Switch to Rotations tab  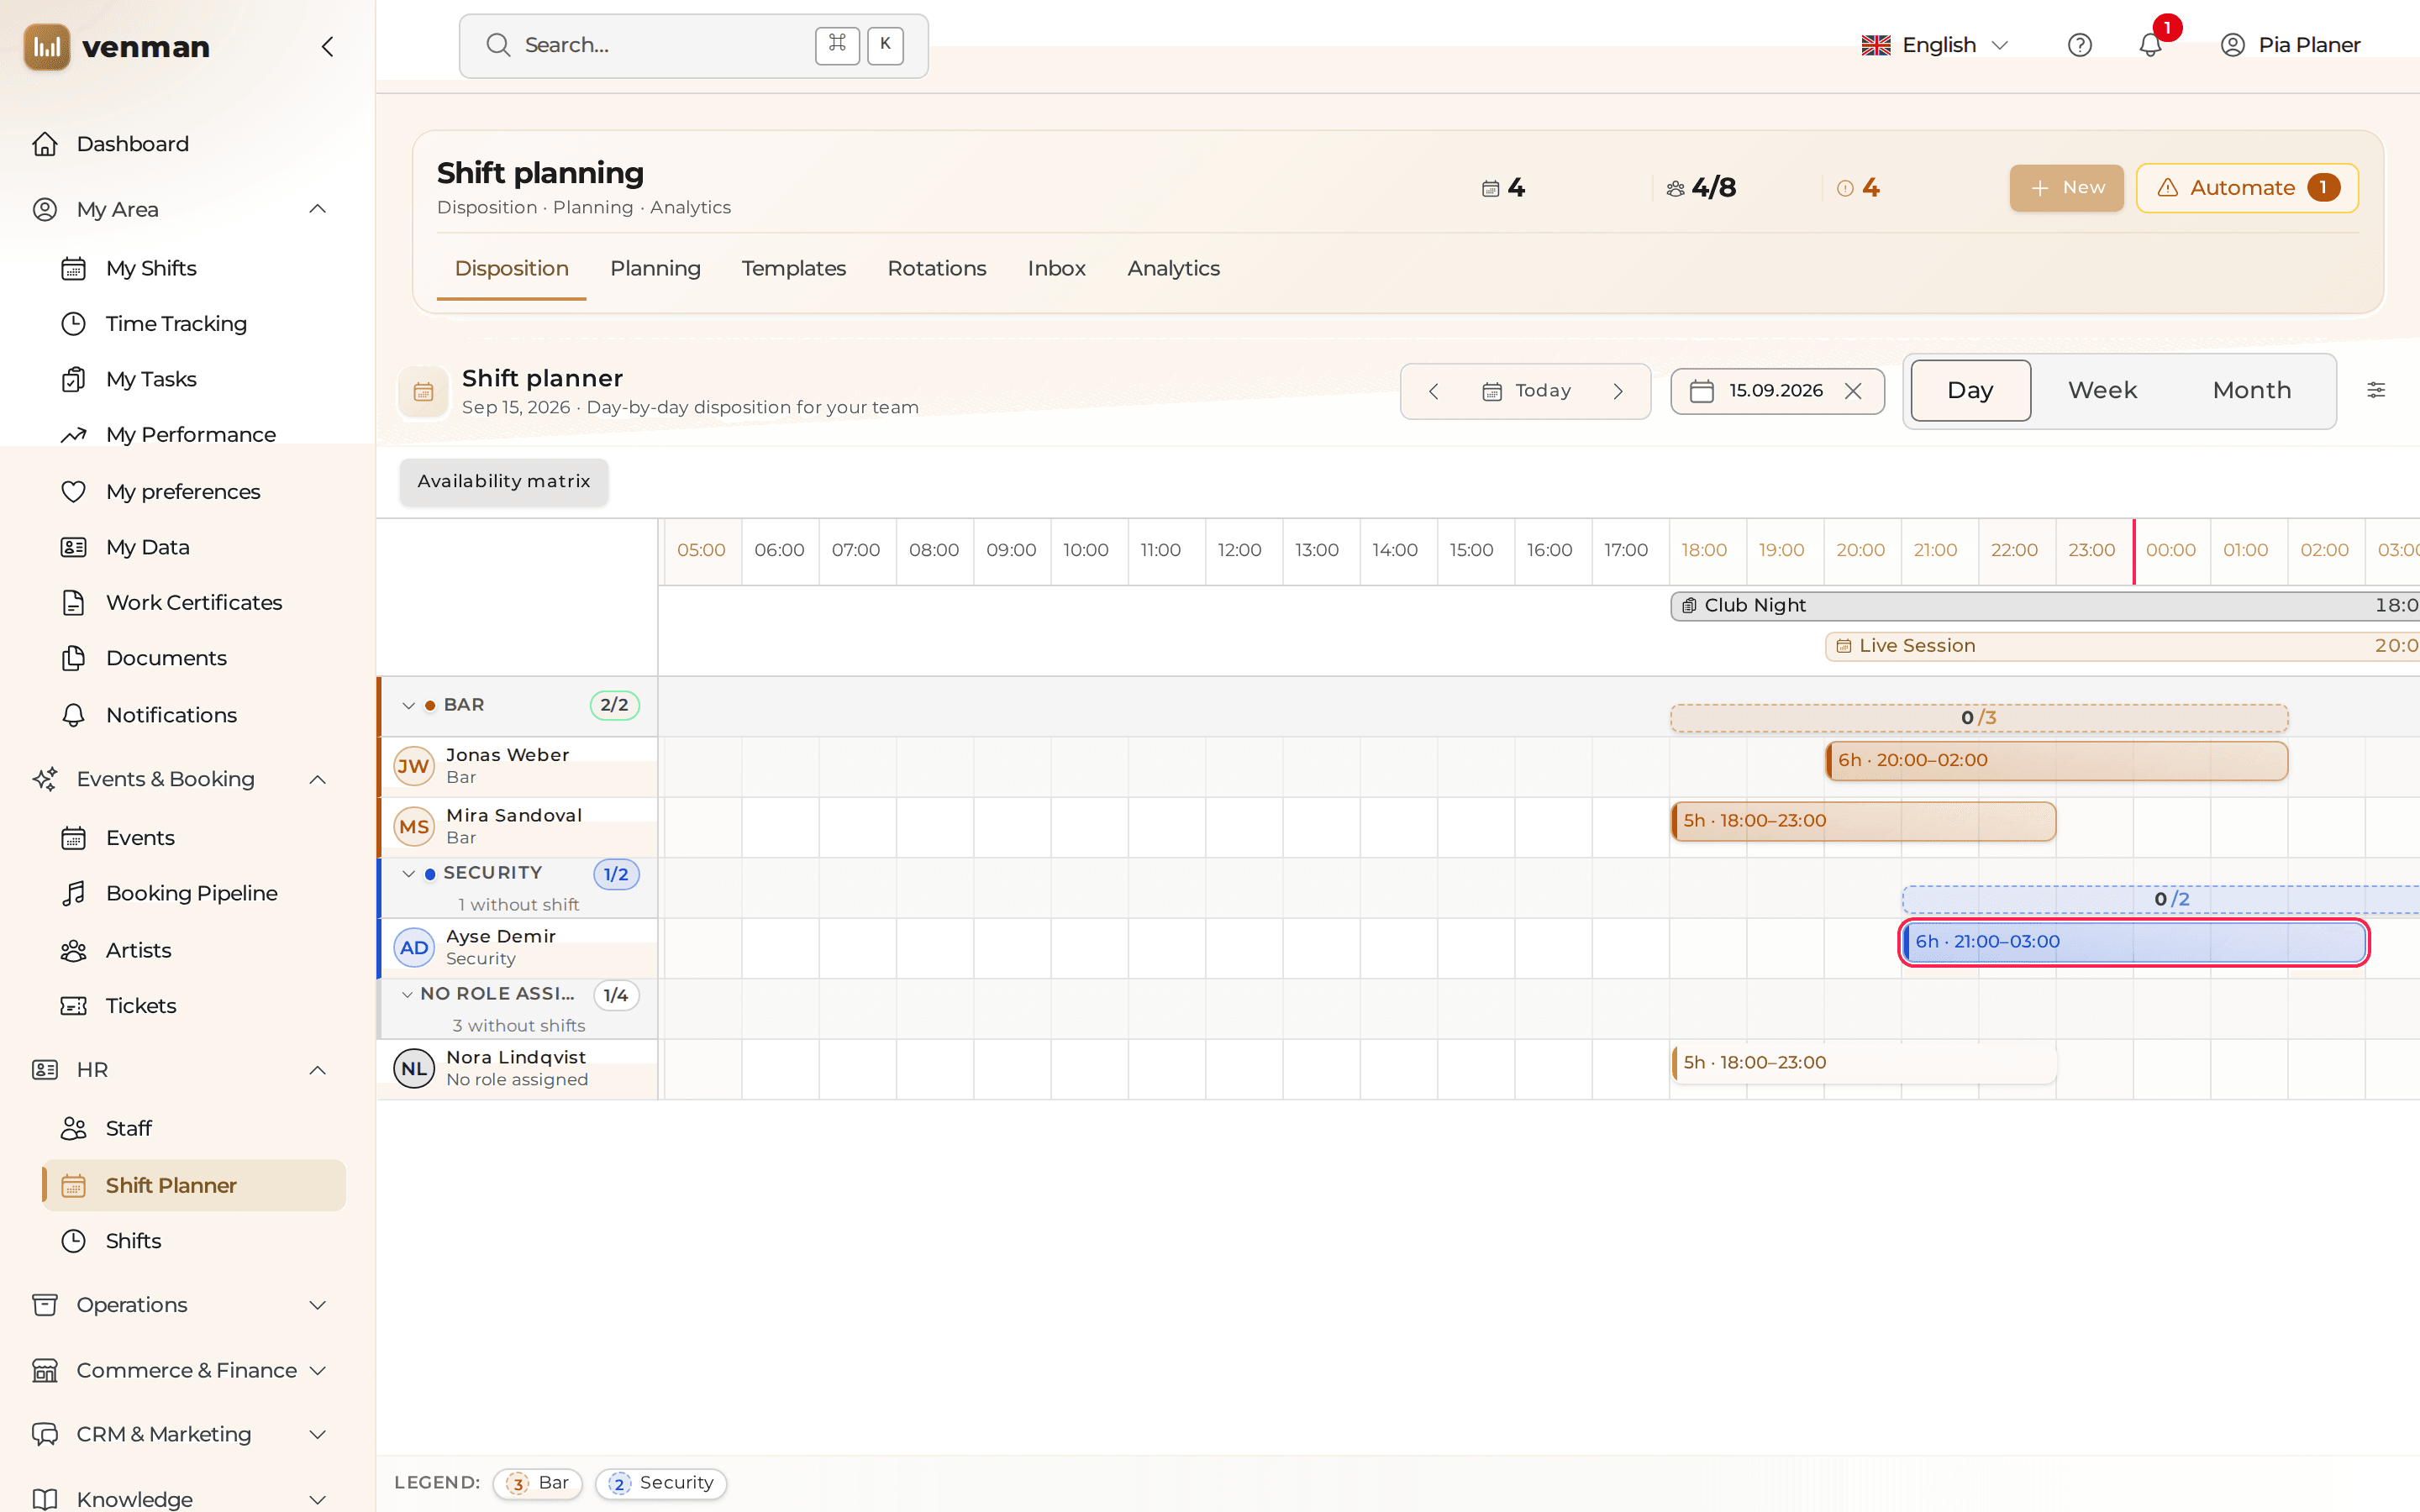pyautogui.click(x=936, y=268)
